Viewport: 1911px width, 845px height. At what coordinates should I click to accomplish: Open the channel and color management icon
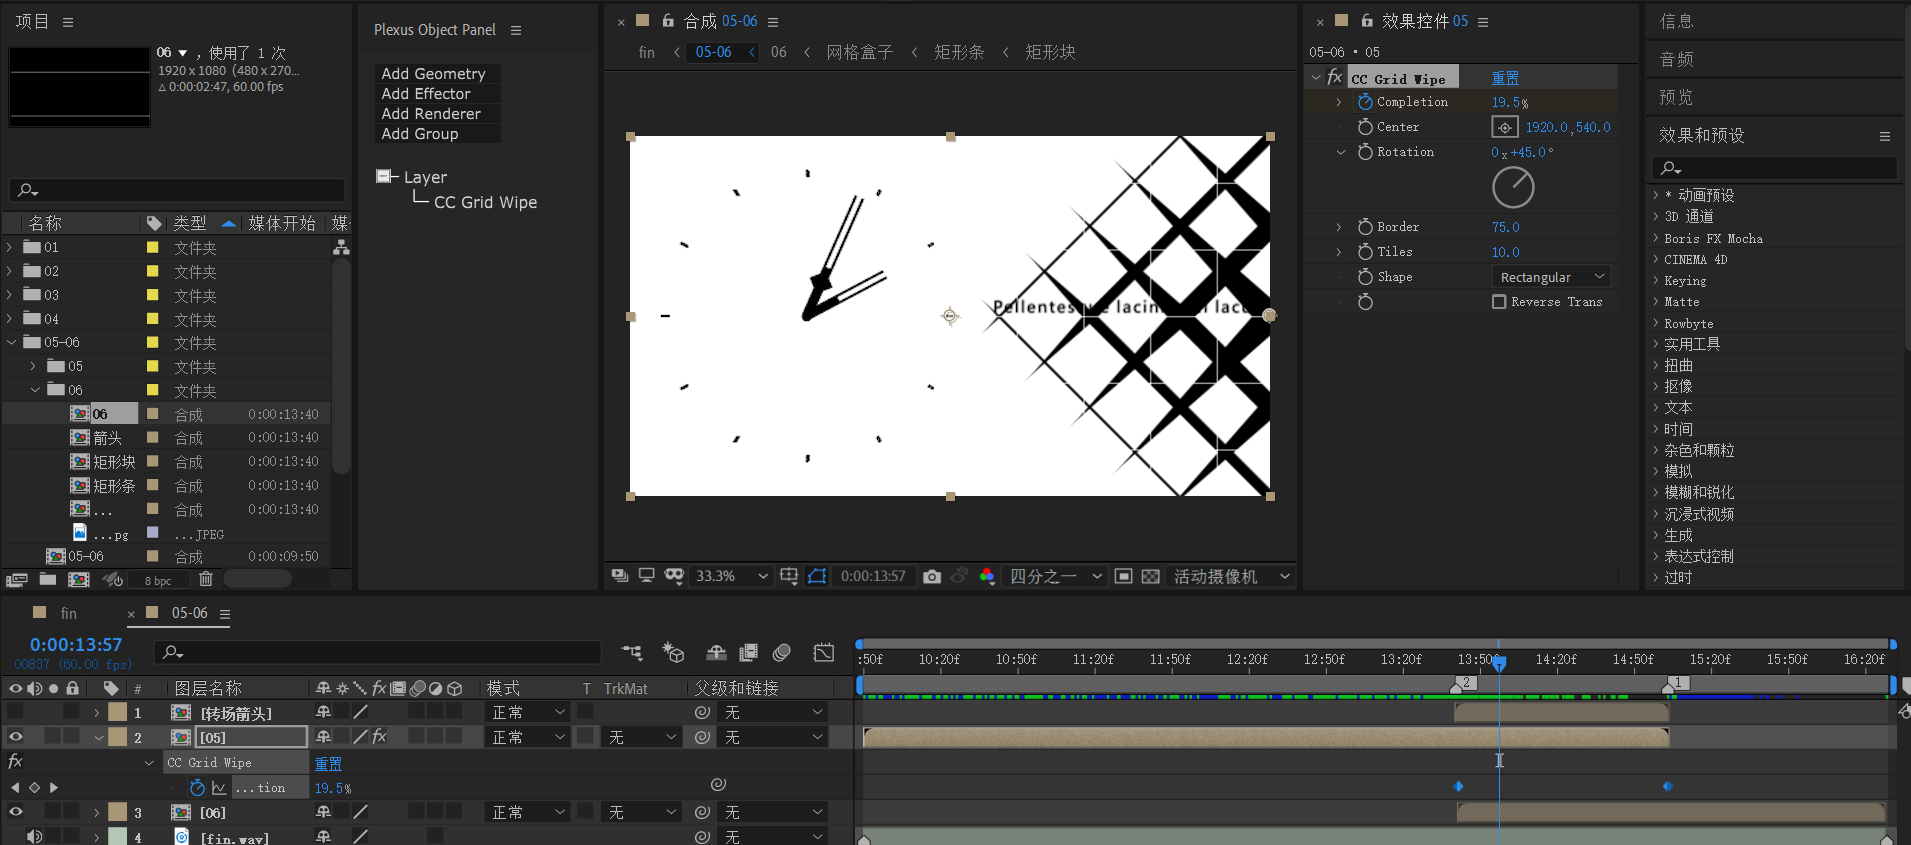click(x=987, y=576)
